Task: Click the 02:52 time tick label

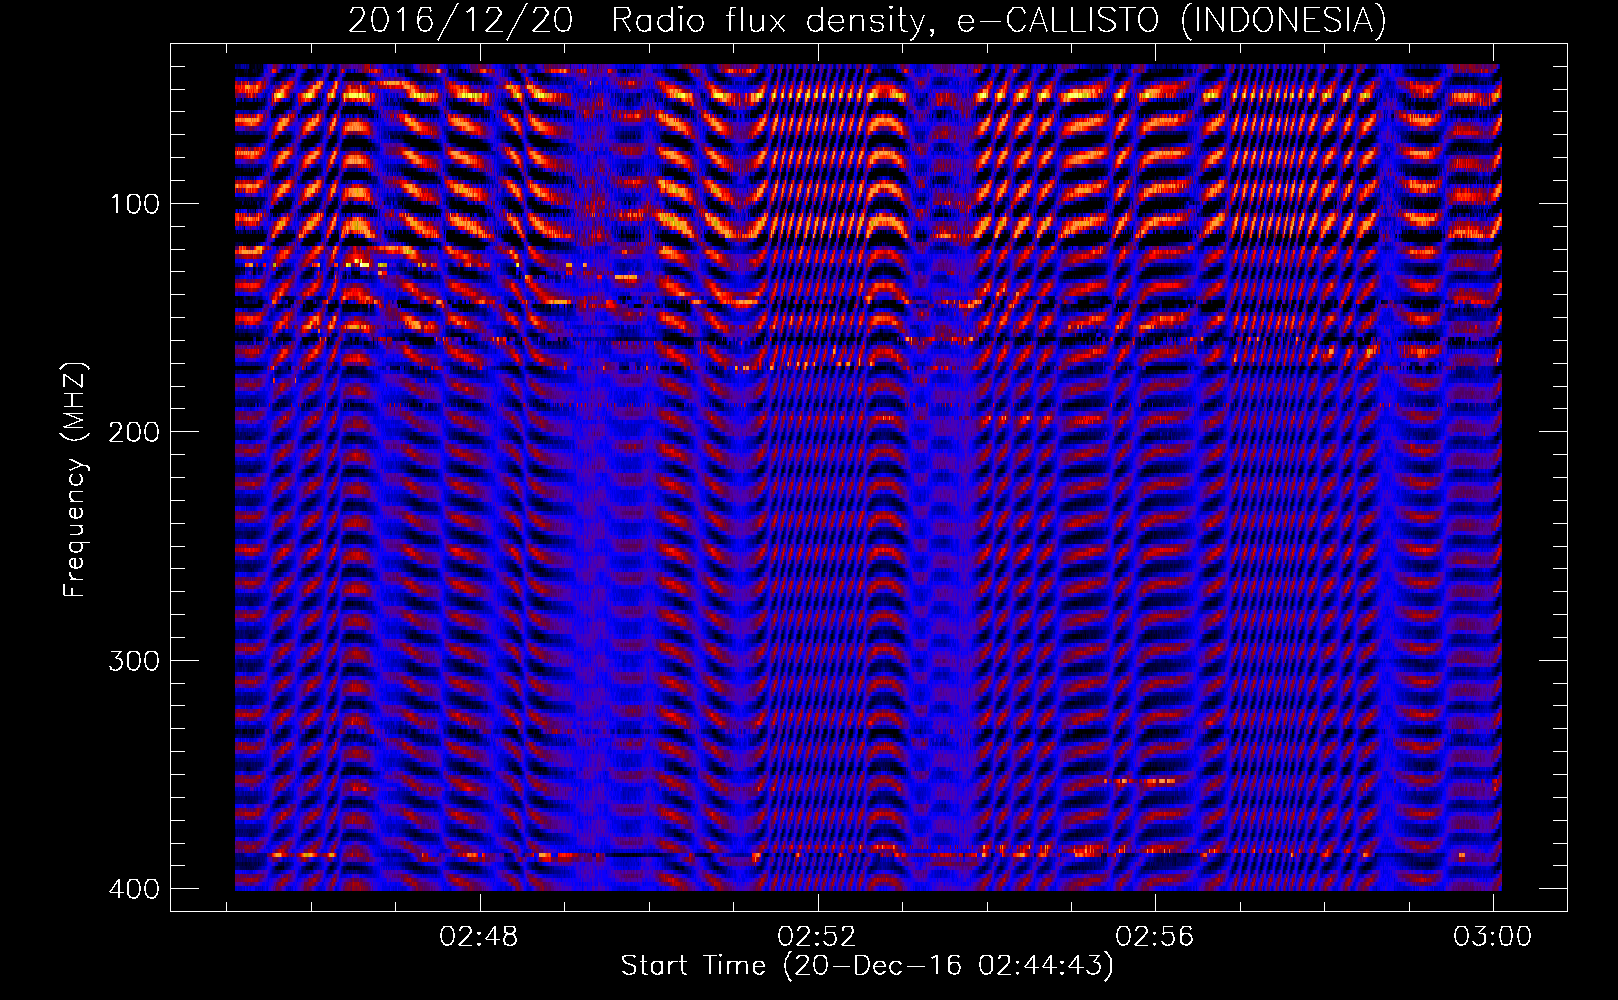Action: 817,936
